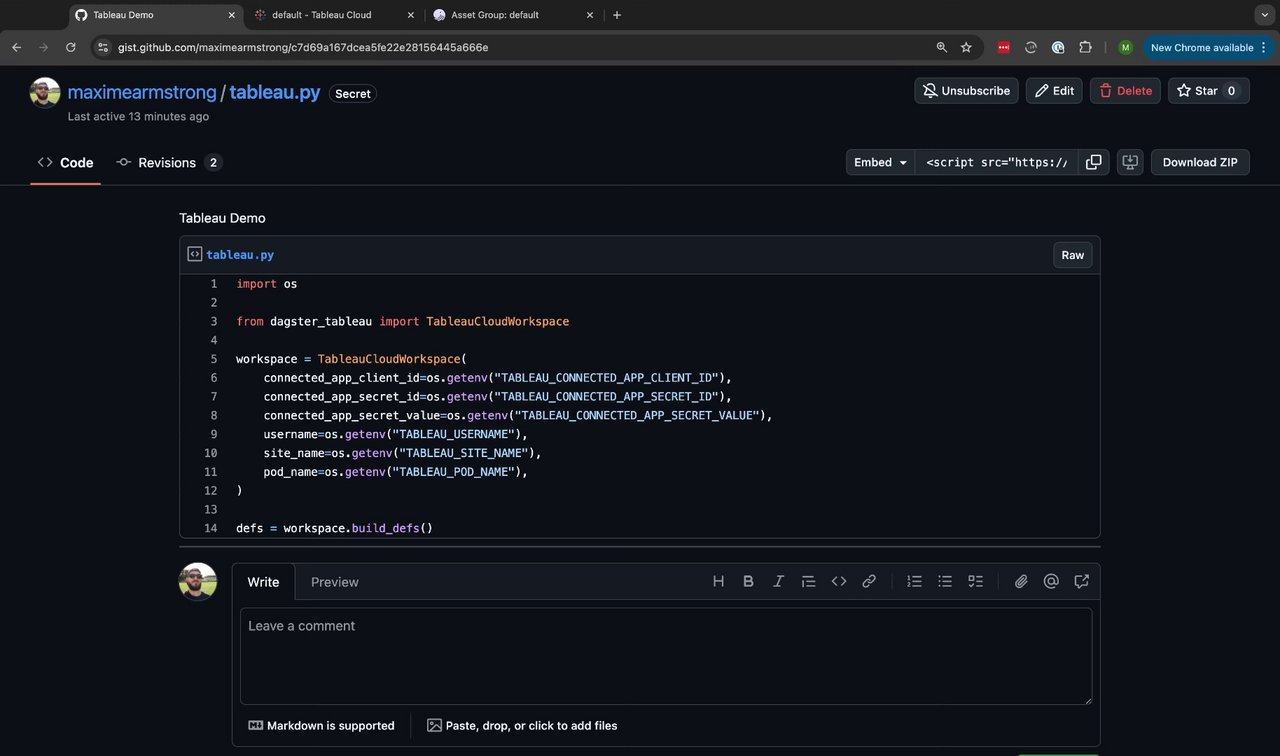
Task: Open a new browser tab
Action: (x=617, y=15)
